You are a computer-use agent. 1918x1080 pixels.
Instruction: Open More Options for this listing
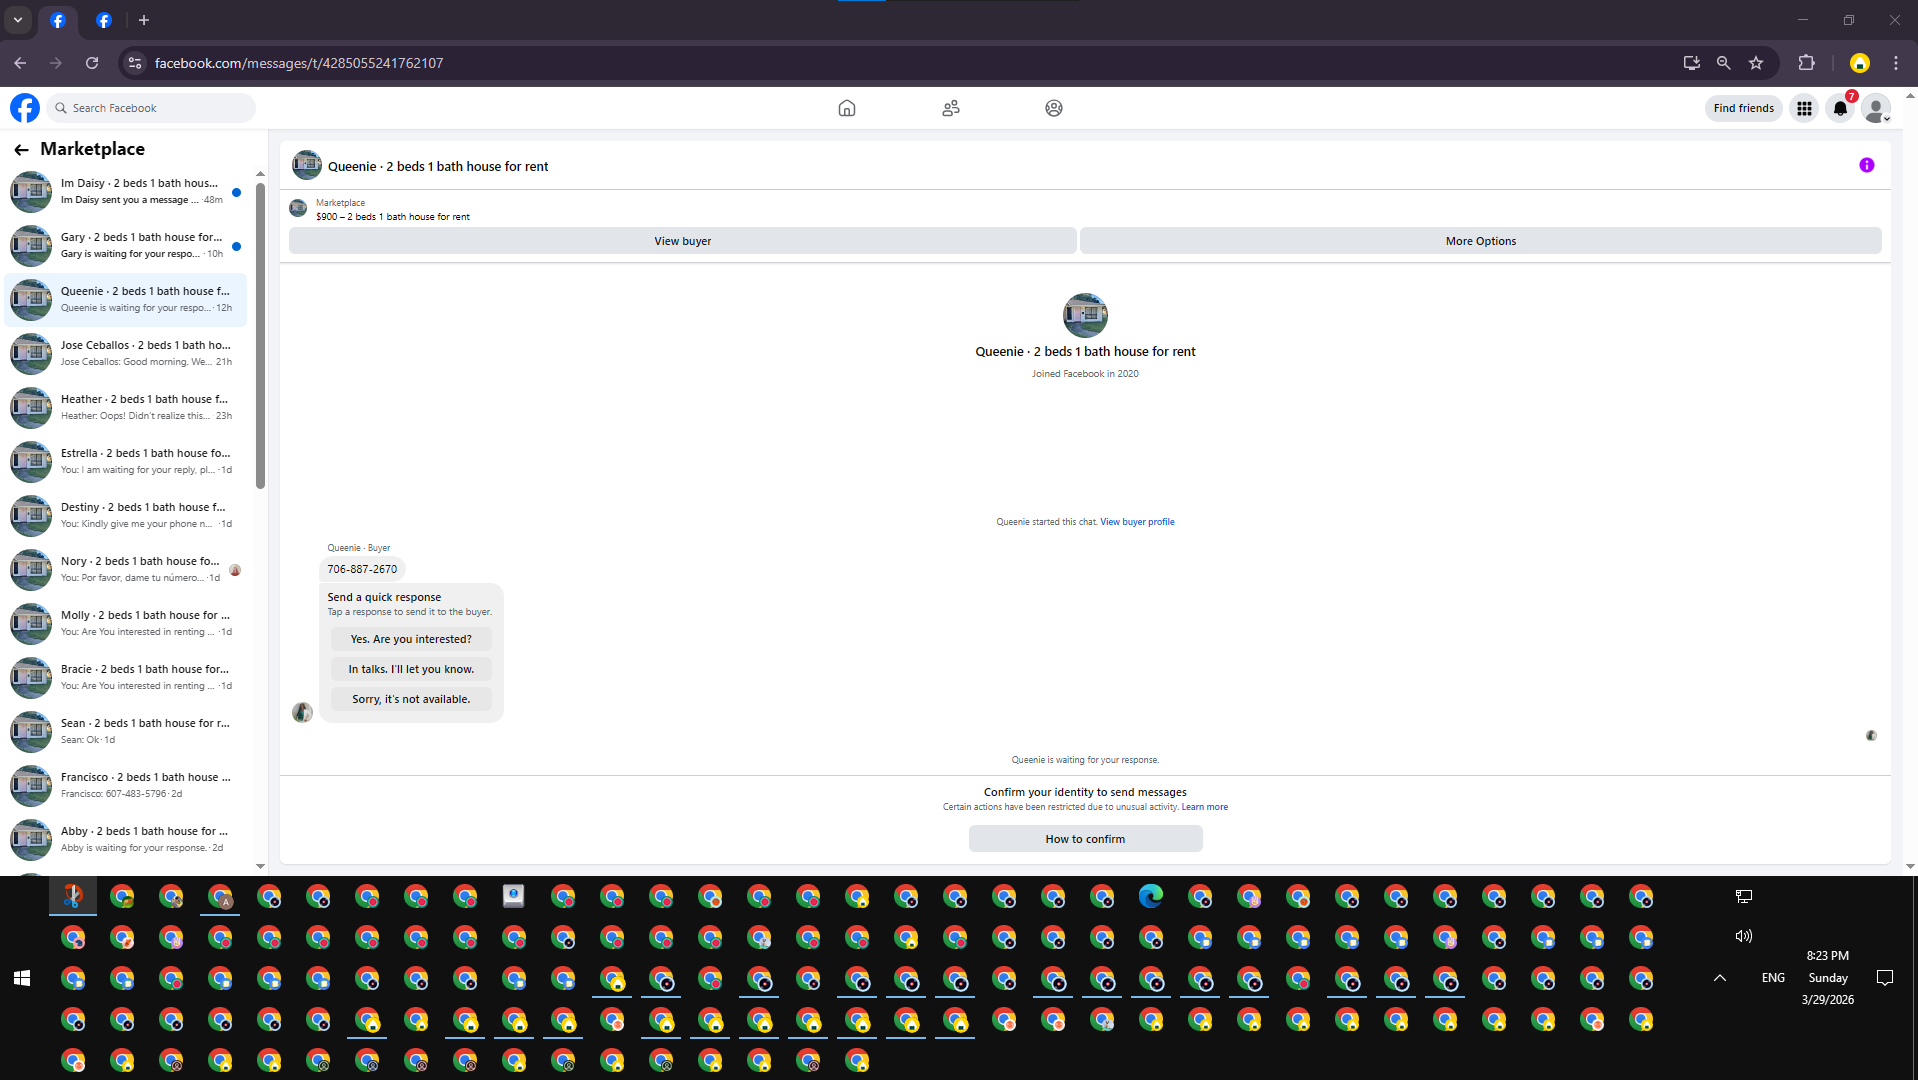pyautogui.click(x=1480, y=241)
